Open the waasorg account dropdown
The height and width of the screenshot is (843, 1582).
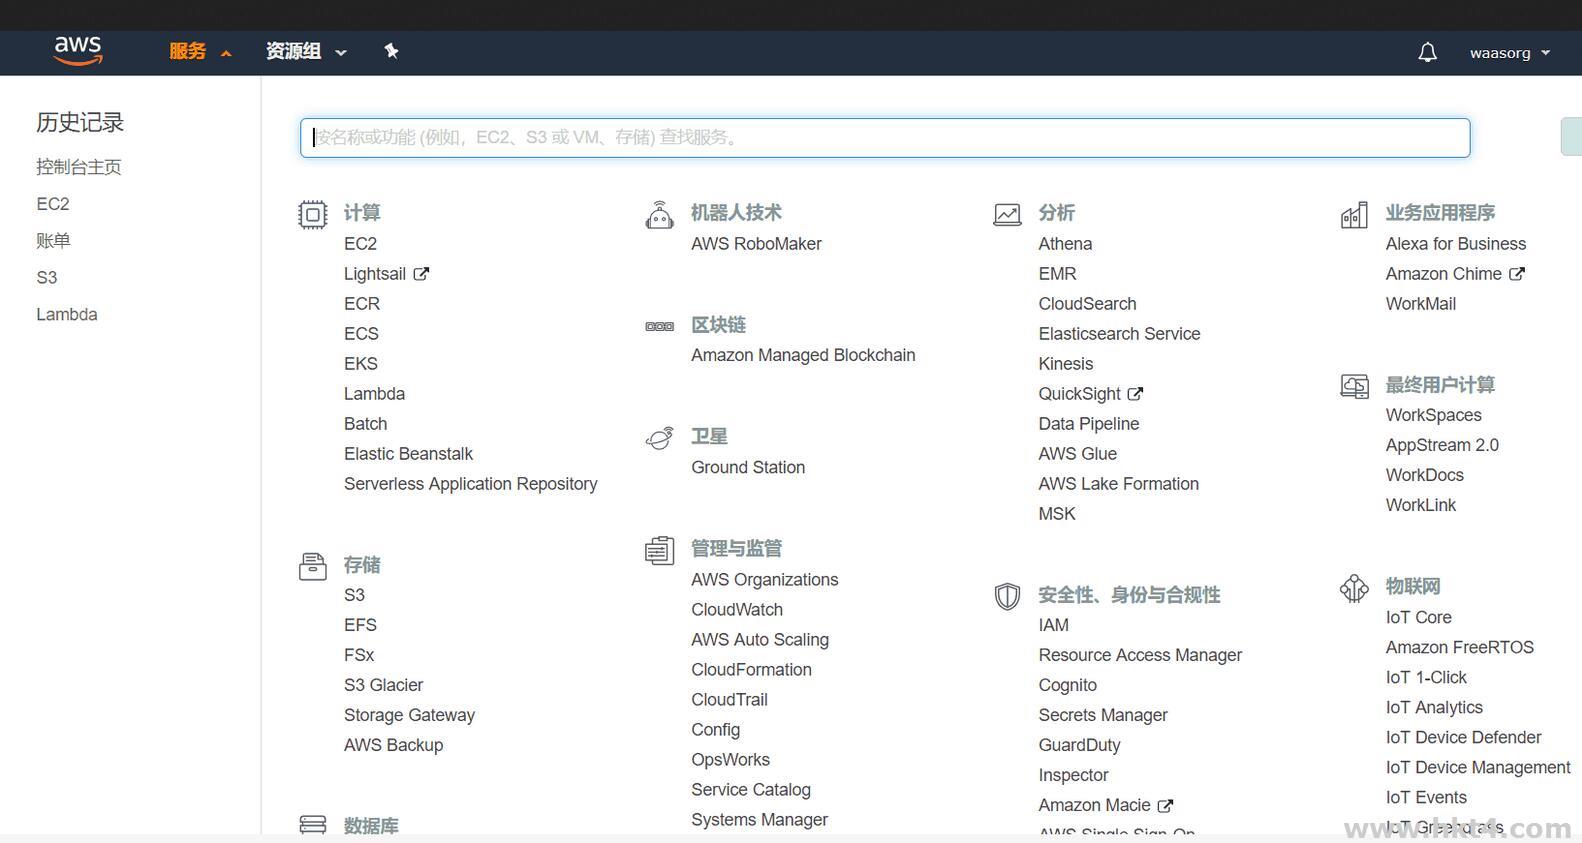click(1509, 53)
